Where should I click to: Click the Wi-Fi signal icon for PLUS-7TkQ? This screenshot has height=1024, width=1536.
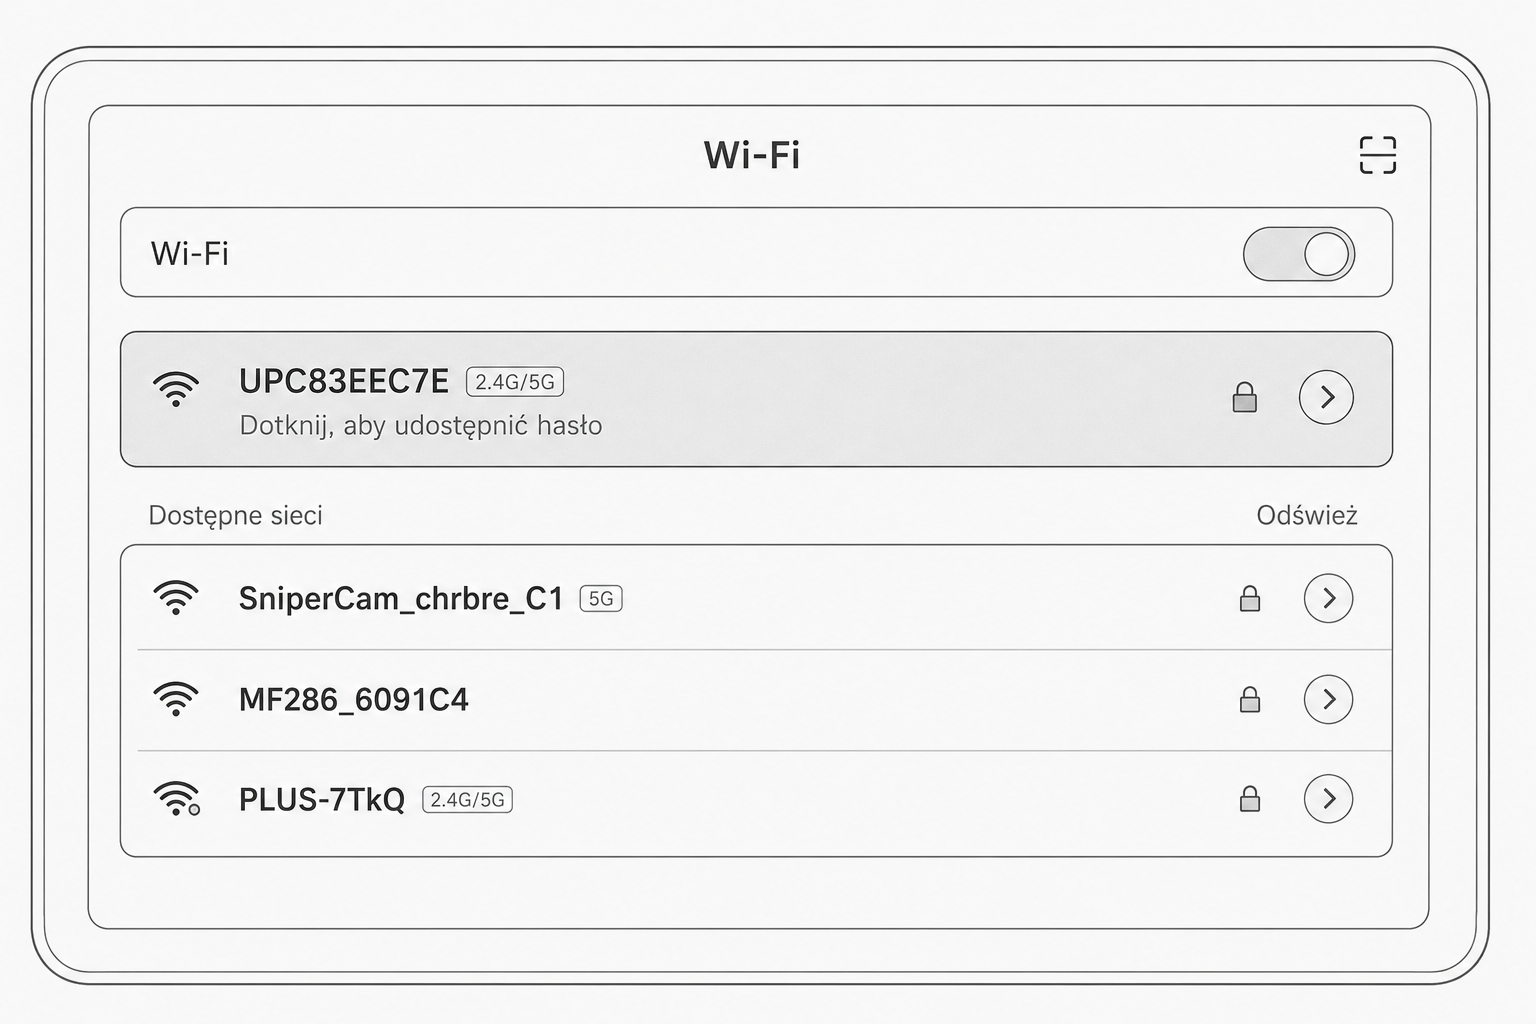(176, 799)
